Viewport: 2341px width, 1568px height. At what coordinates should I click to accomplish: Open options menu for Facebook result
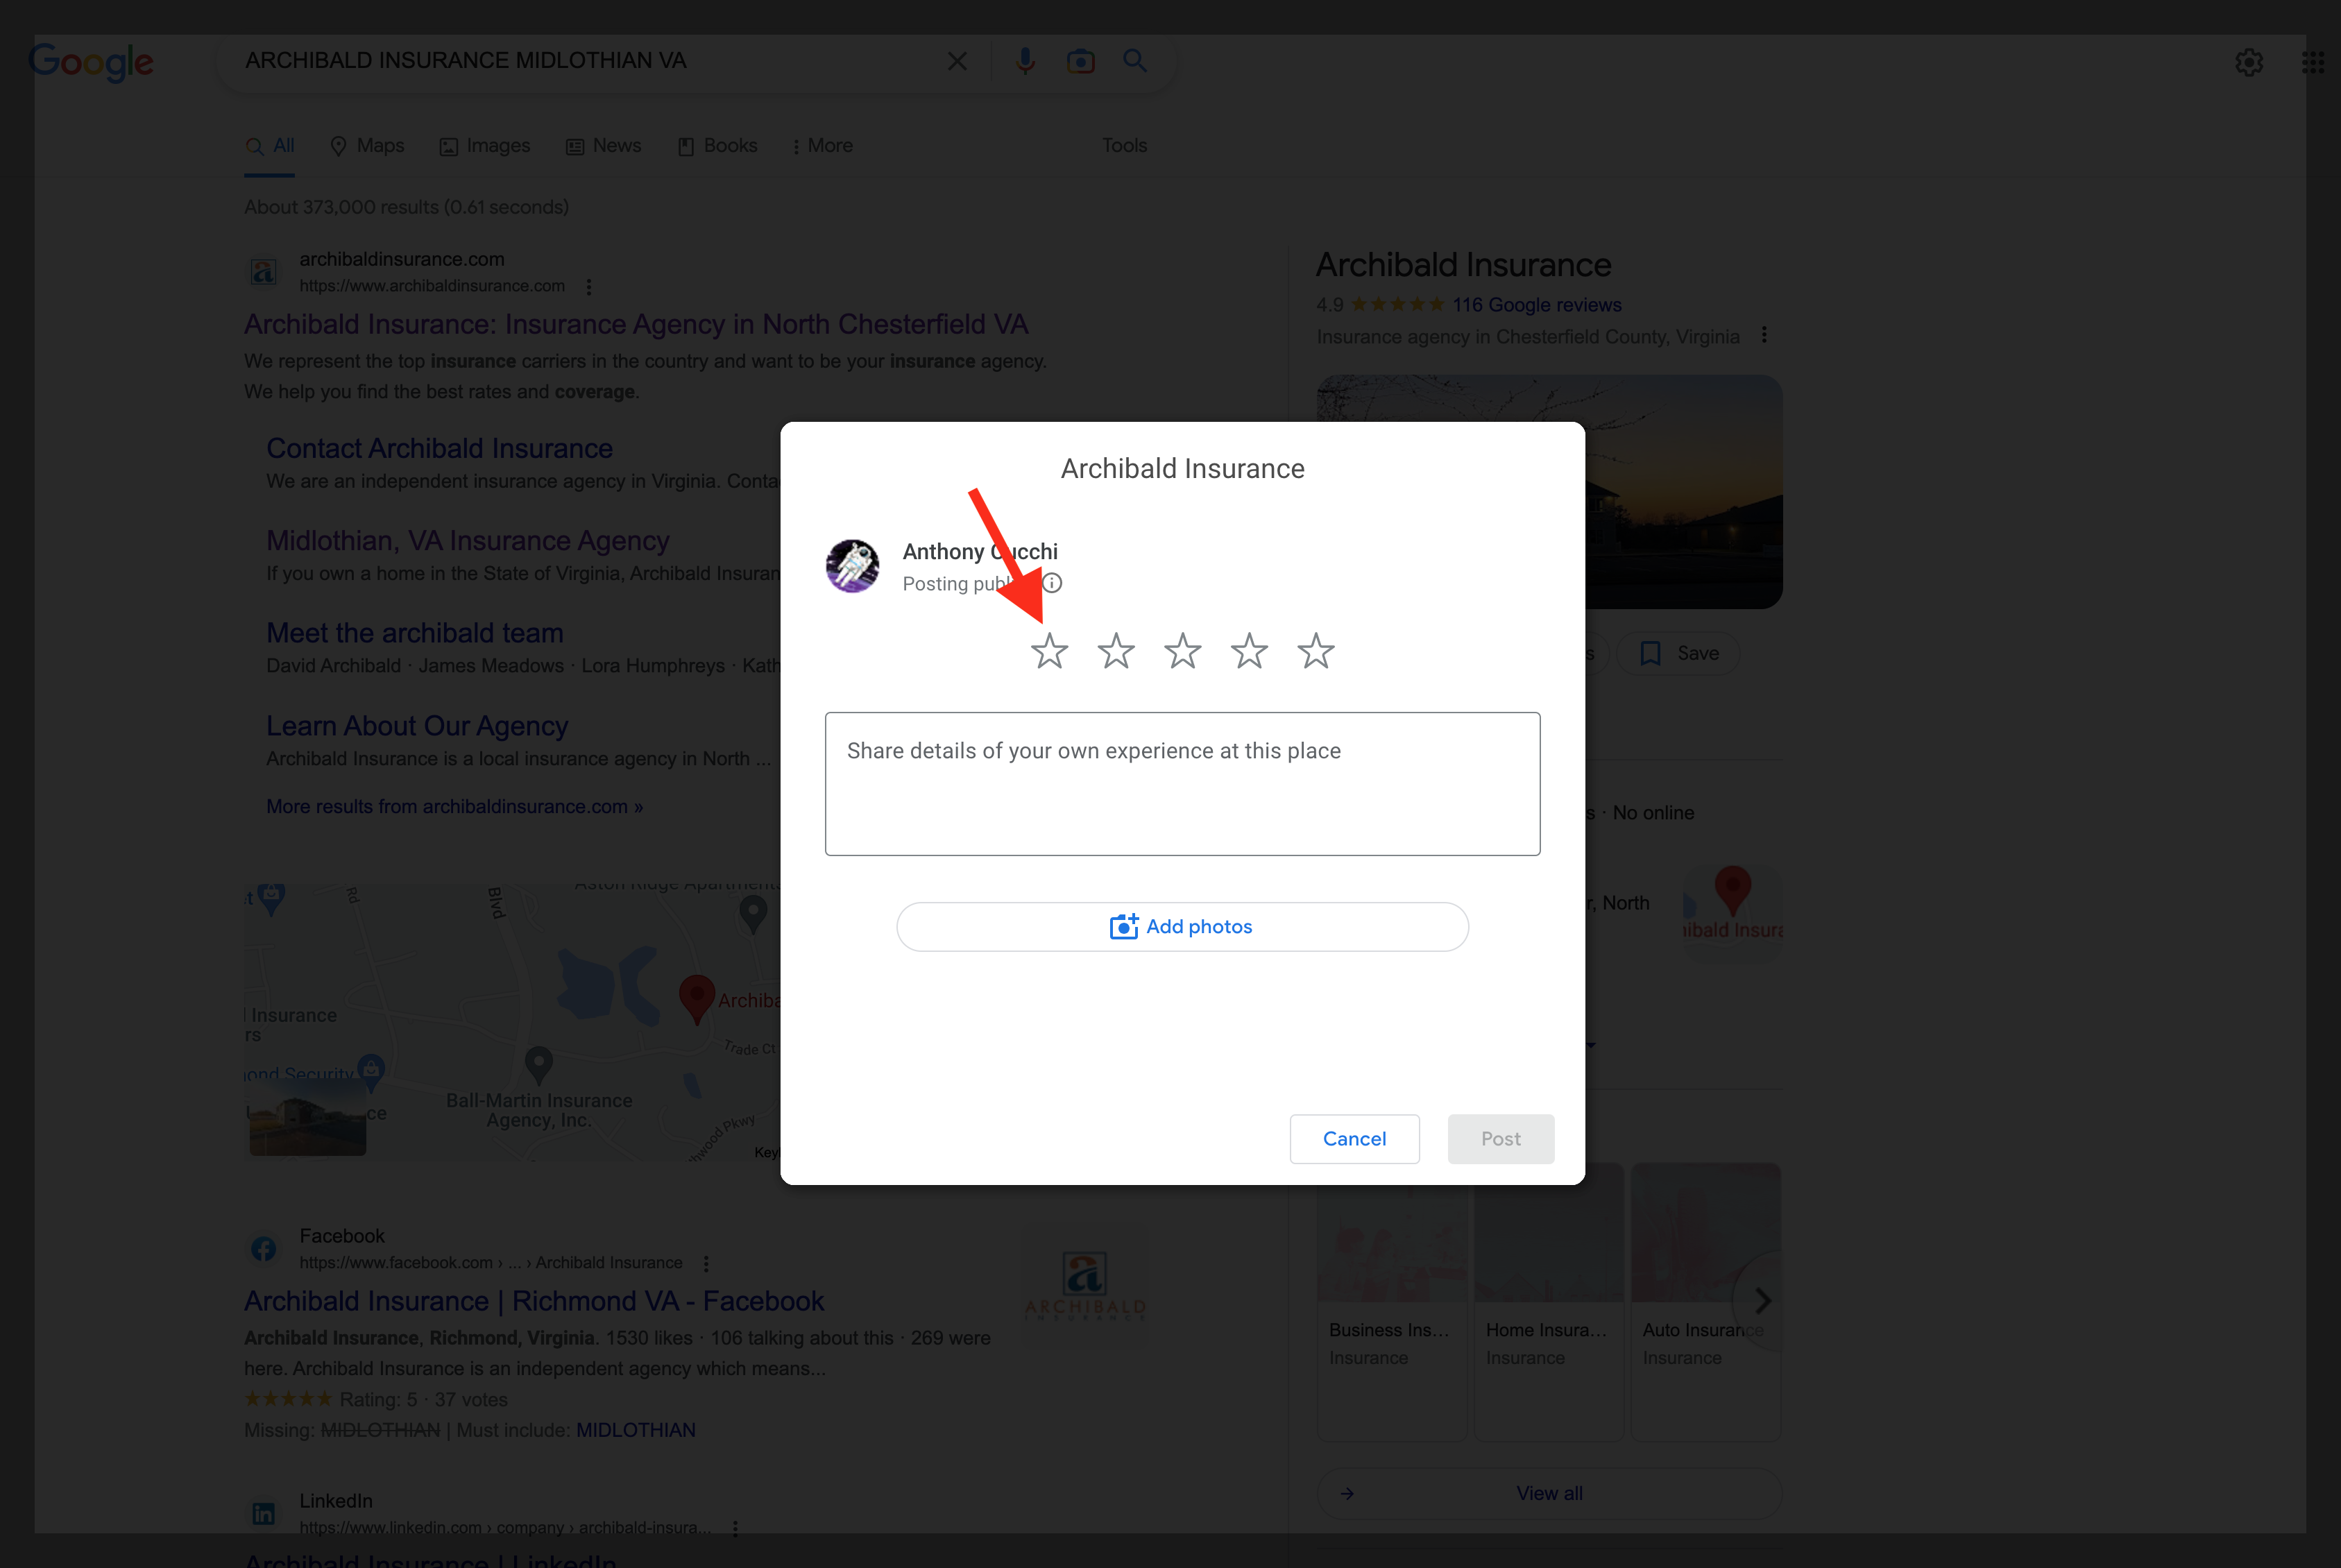tap(706, 1264)
